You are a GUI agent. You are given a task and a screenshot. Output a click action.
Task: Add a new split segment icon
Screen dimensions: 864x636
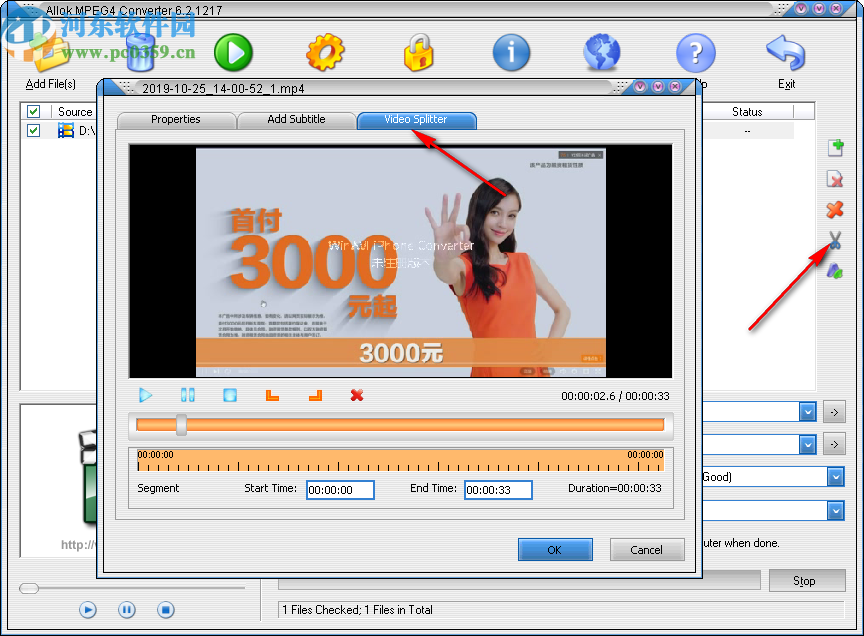[x=834, y=147]
